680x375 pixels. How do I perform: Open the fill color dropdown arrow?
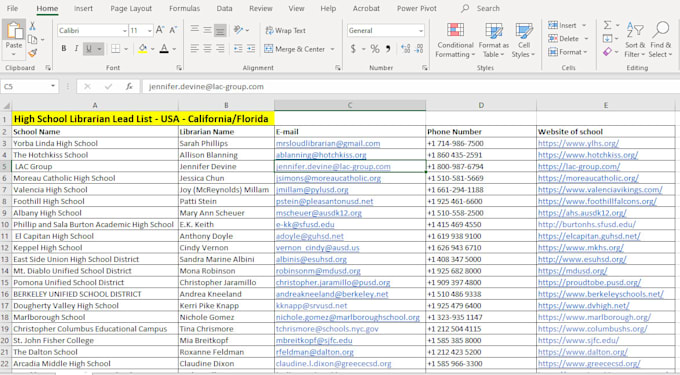pos(153,49)
